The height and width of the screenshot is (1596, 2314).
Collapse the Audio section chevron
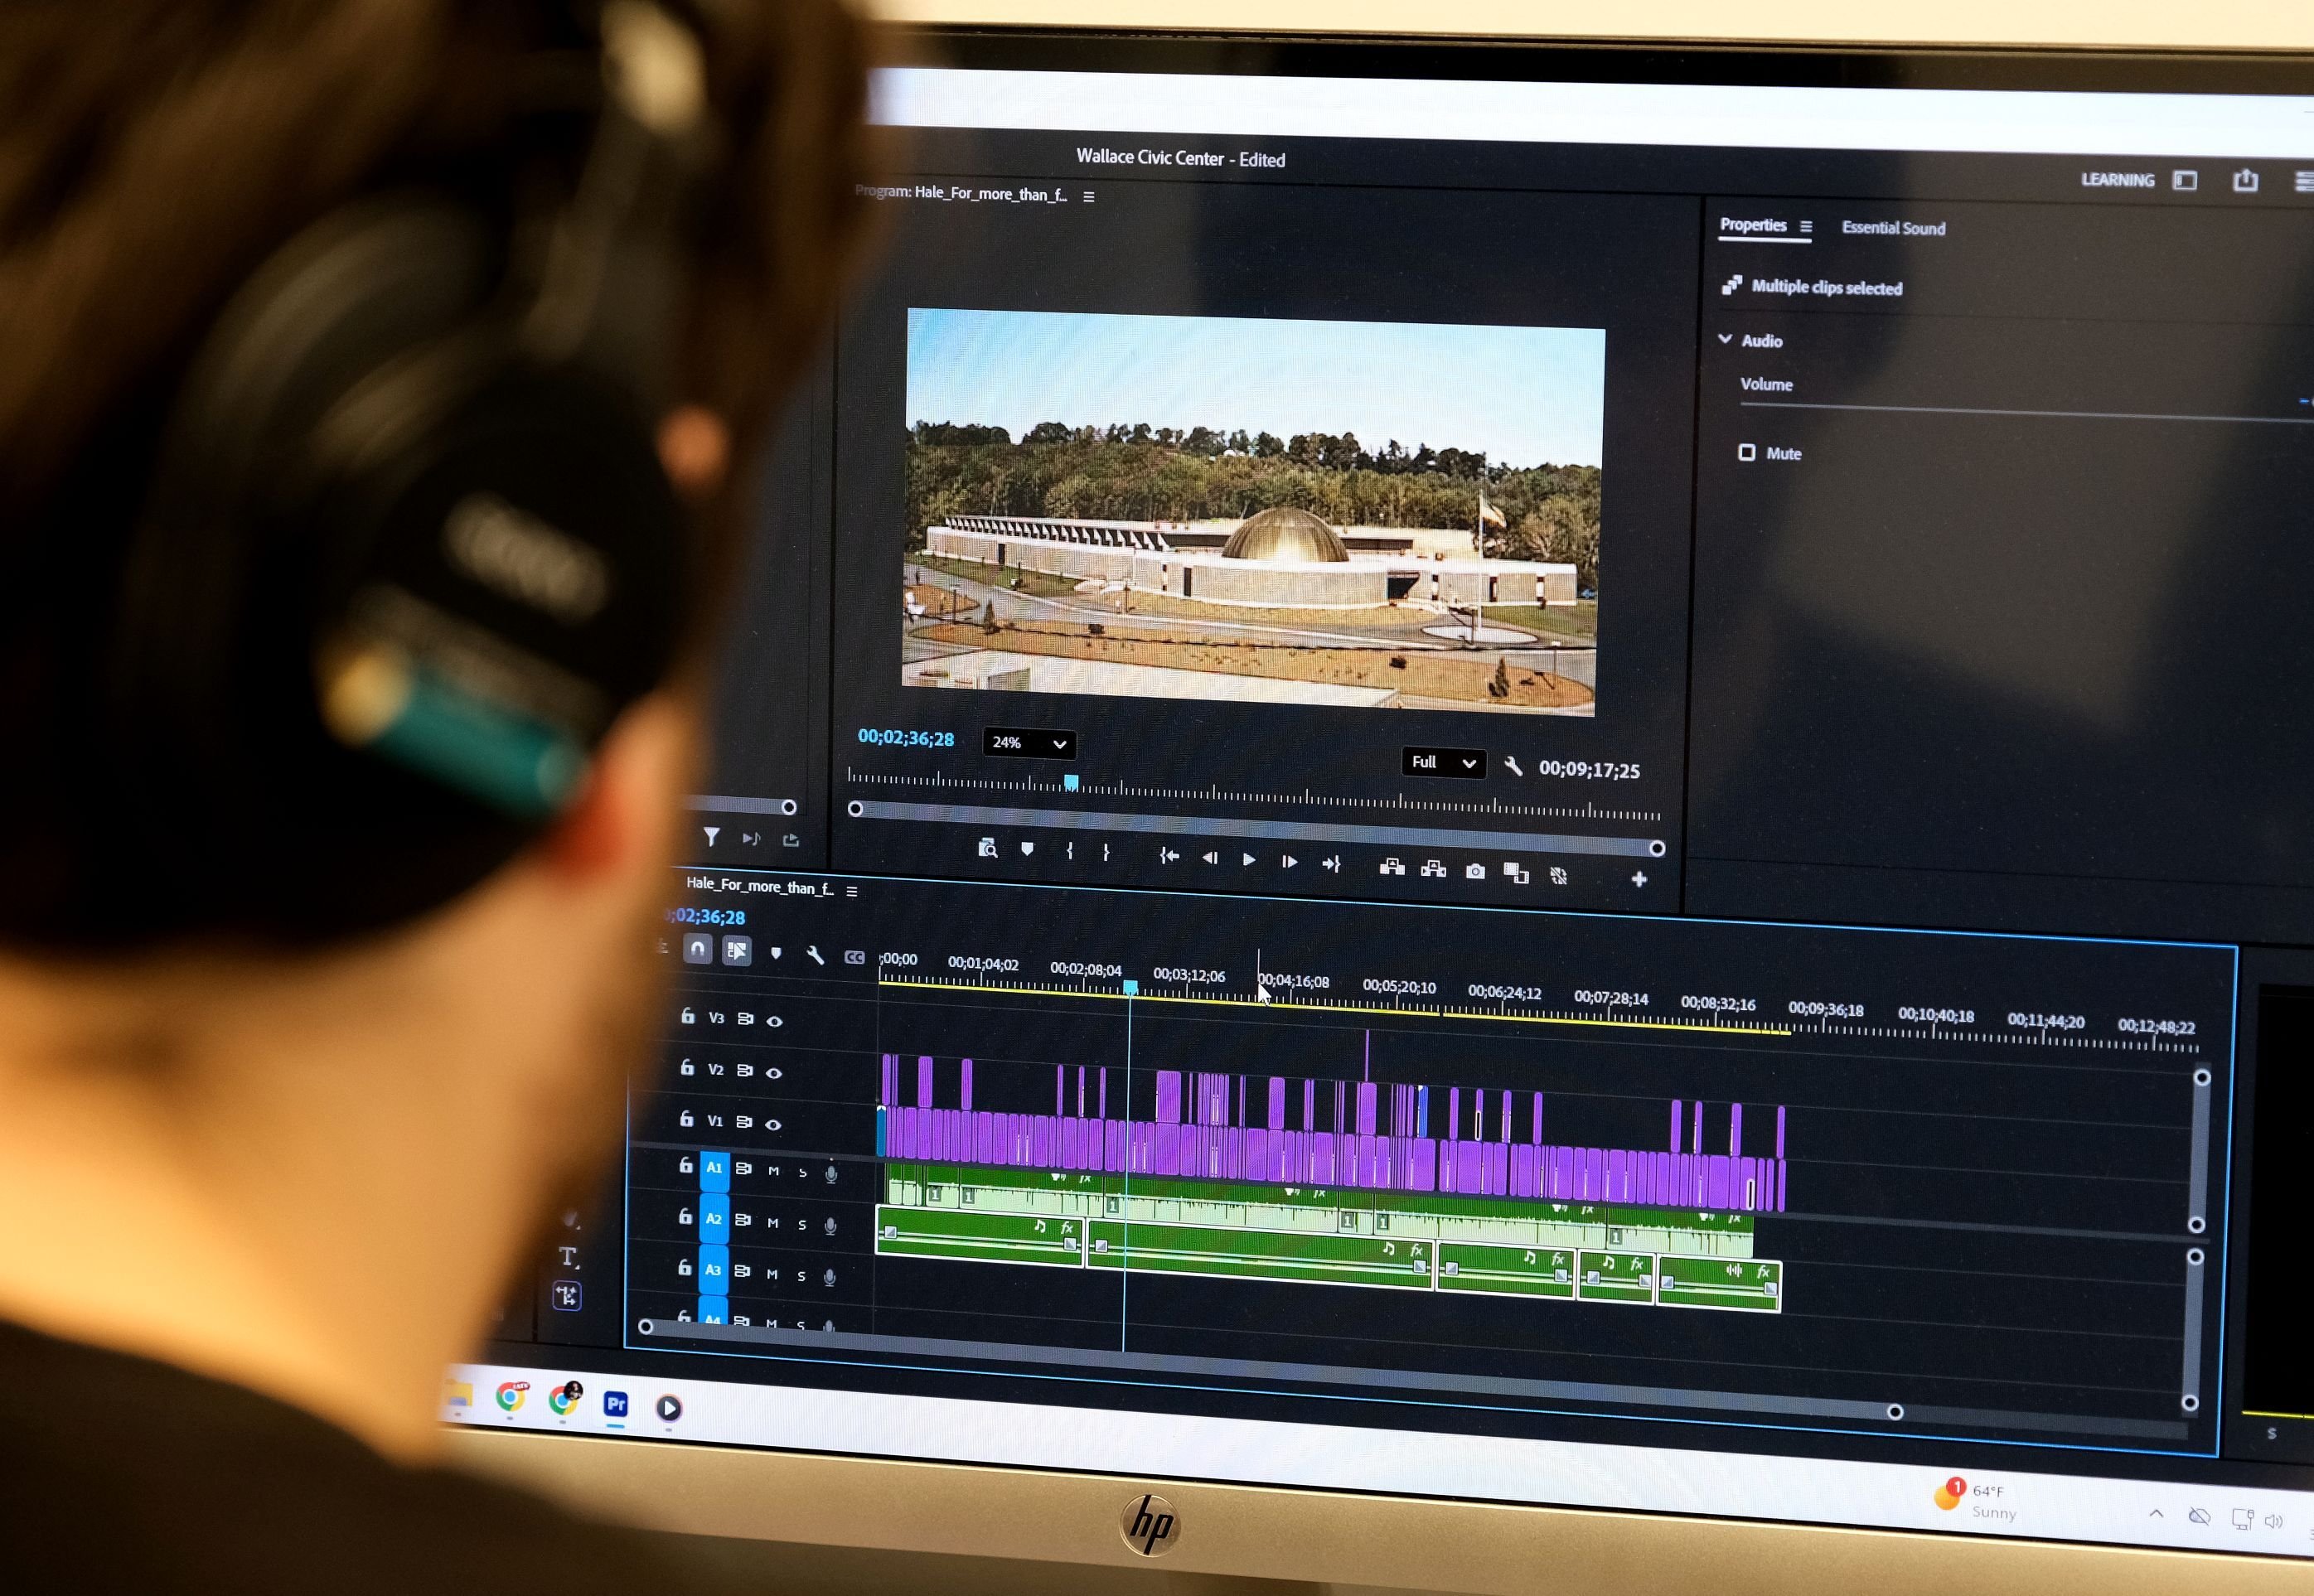coord(1725,339)
